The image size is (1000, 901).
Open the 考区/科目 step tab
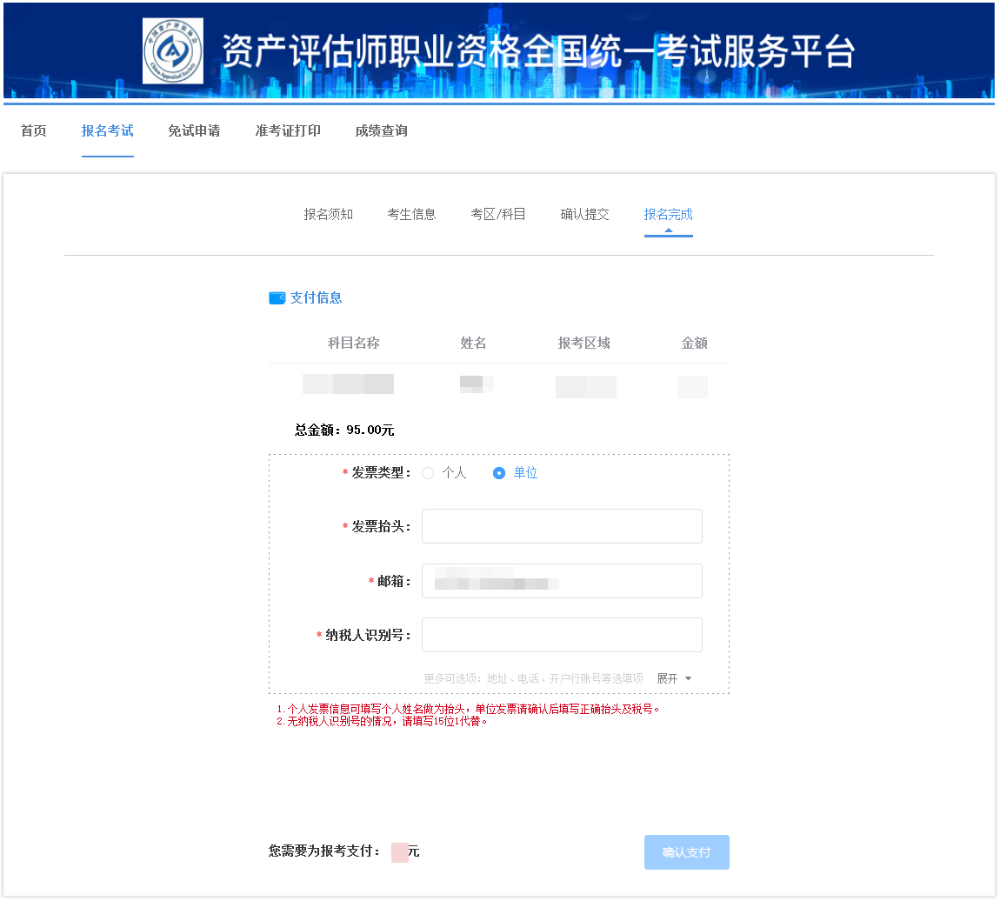(499, 213)
